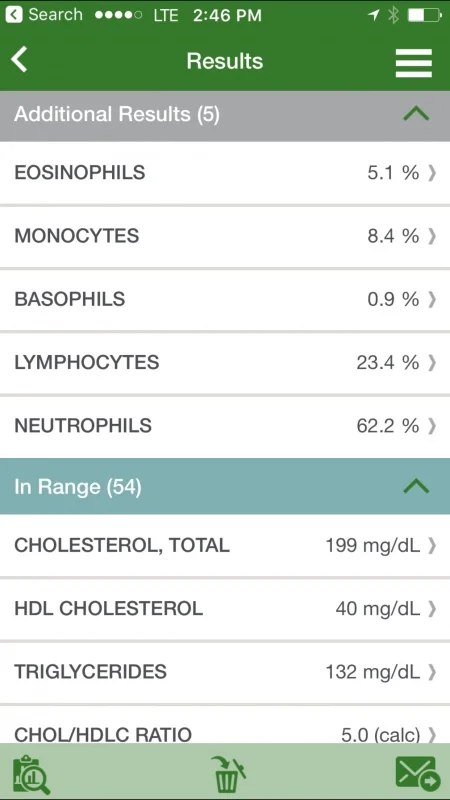
Task: Tap the Results title in header
Action: [x=225, y=61]
